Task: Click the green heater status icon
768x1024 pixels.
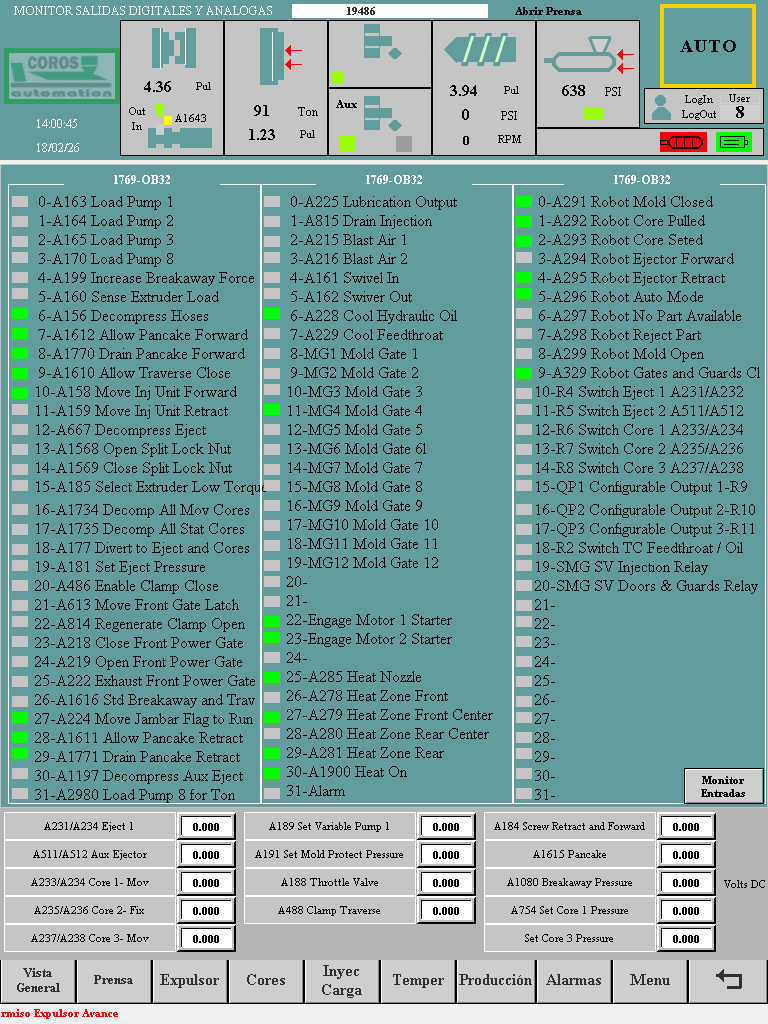Action: point(733,142)
